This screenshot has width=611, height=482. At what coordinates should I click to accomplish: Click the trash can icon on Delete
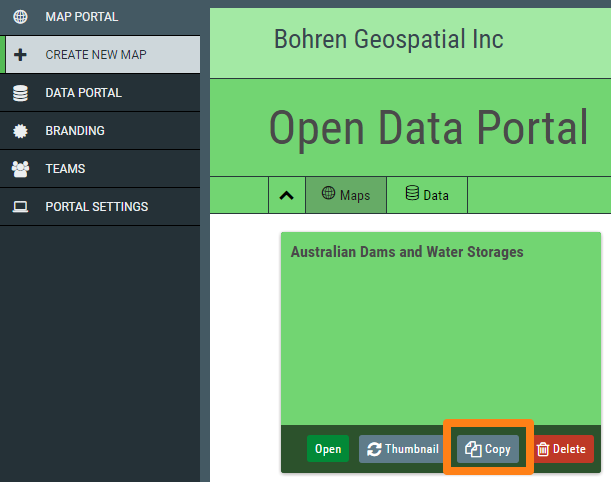[x=543, y=449]
